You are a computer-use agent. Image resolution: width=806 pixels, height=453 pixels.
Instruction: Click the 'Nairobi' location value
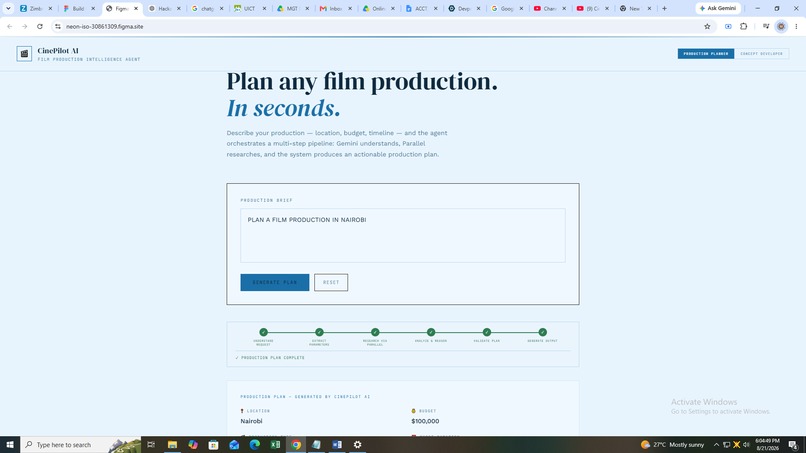tap(251, 421)
